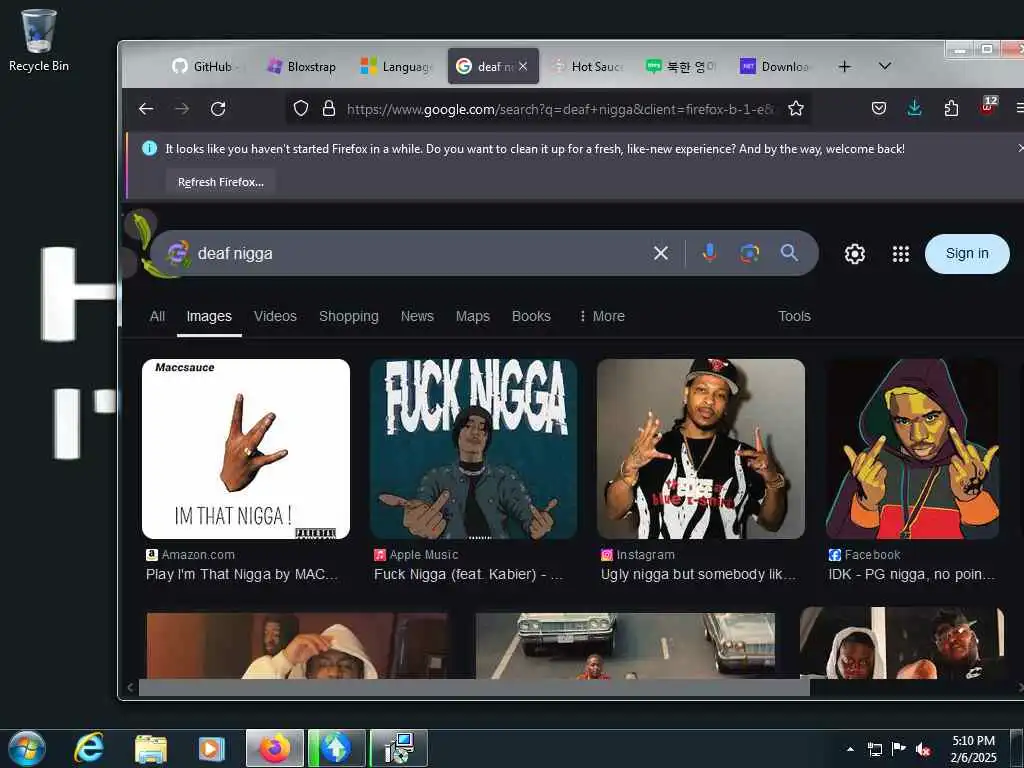The image size is (1024, 768).
Task: Submit search with the magnifier icon
Action: click(x=789, y=253)
